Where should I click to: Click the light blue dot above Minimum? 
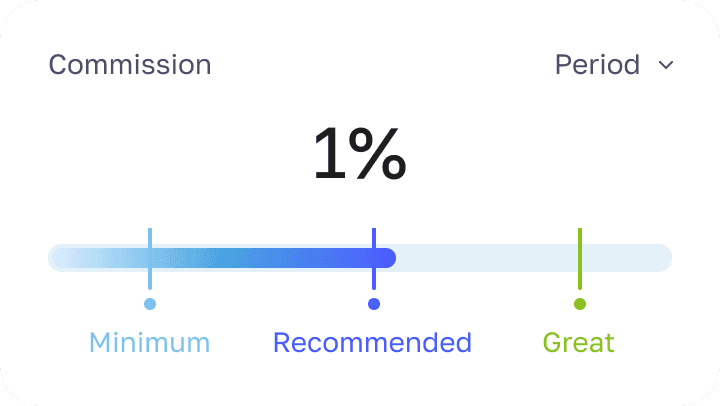[150, 304]
